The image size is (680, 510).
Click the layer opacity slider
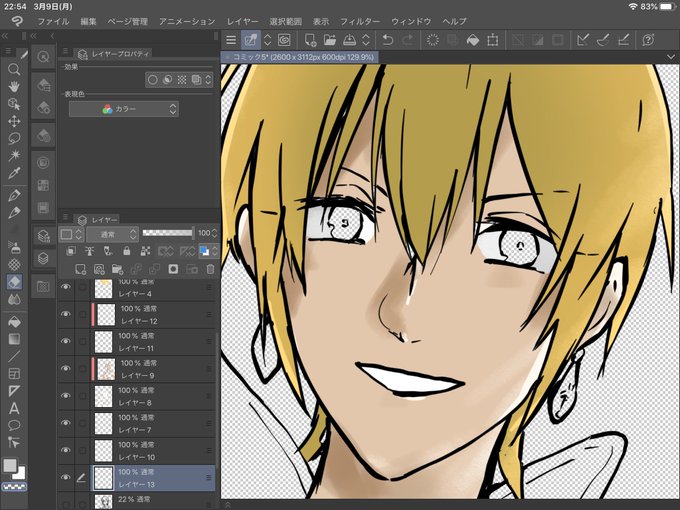point(167,233)
